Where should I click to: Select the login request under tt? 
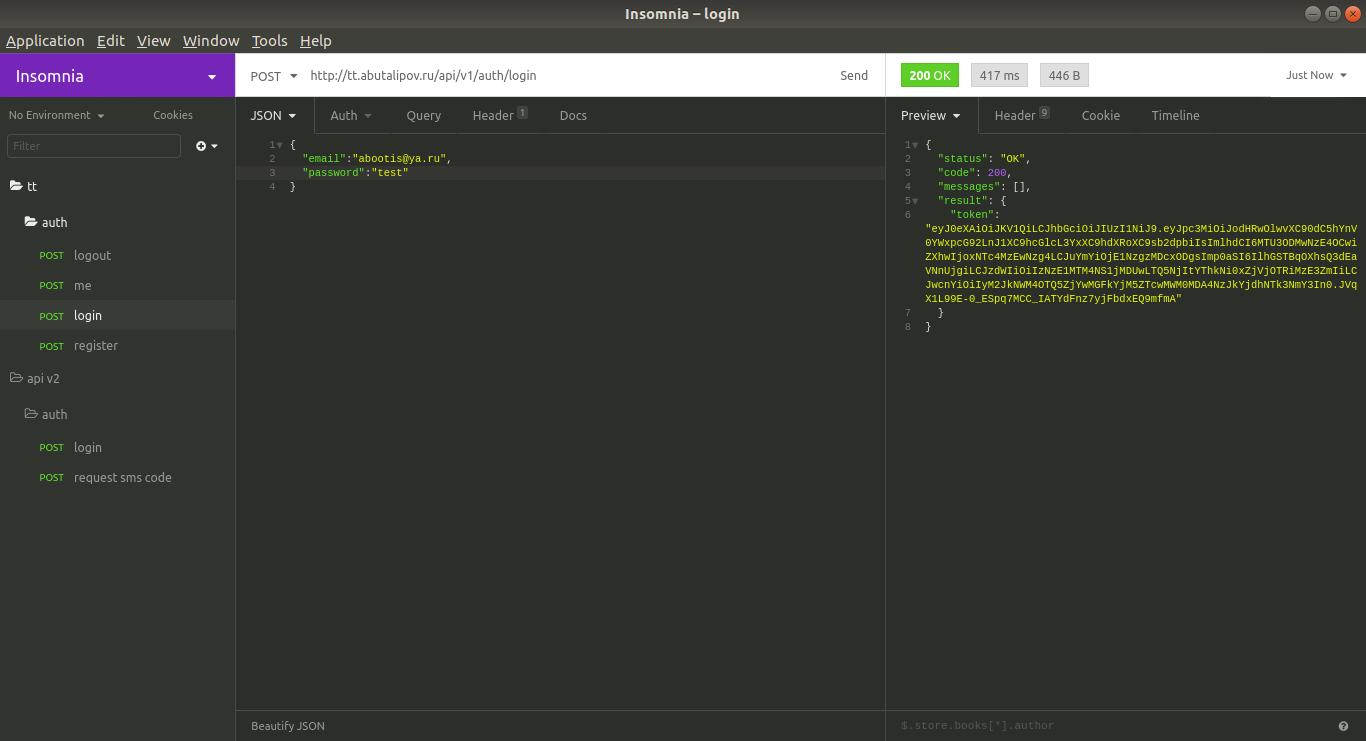117,315
